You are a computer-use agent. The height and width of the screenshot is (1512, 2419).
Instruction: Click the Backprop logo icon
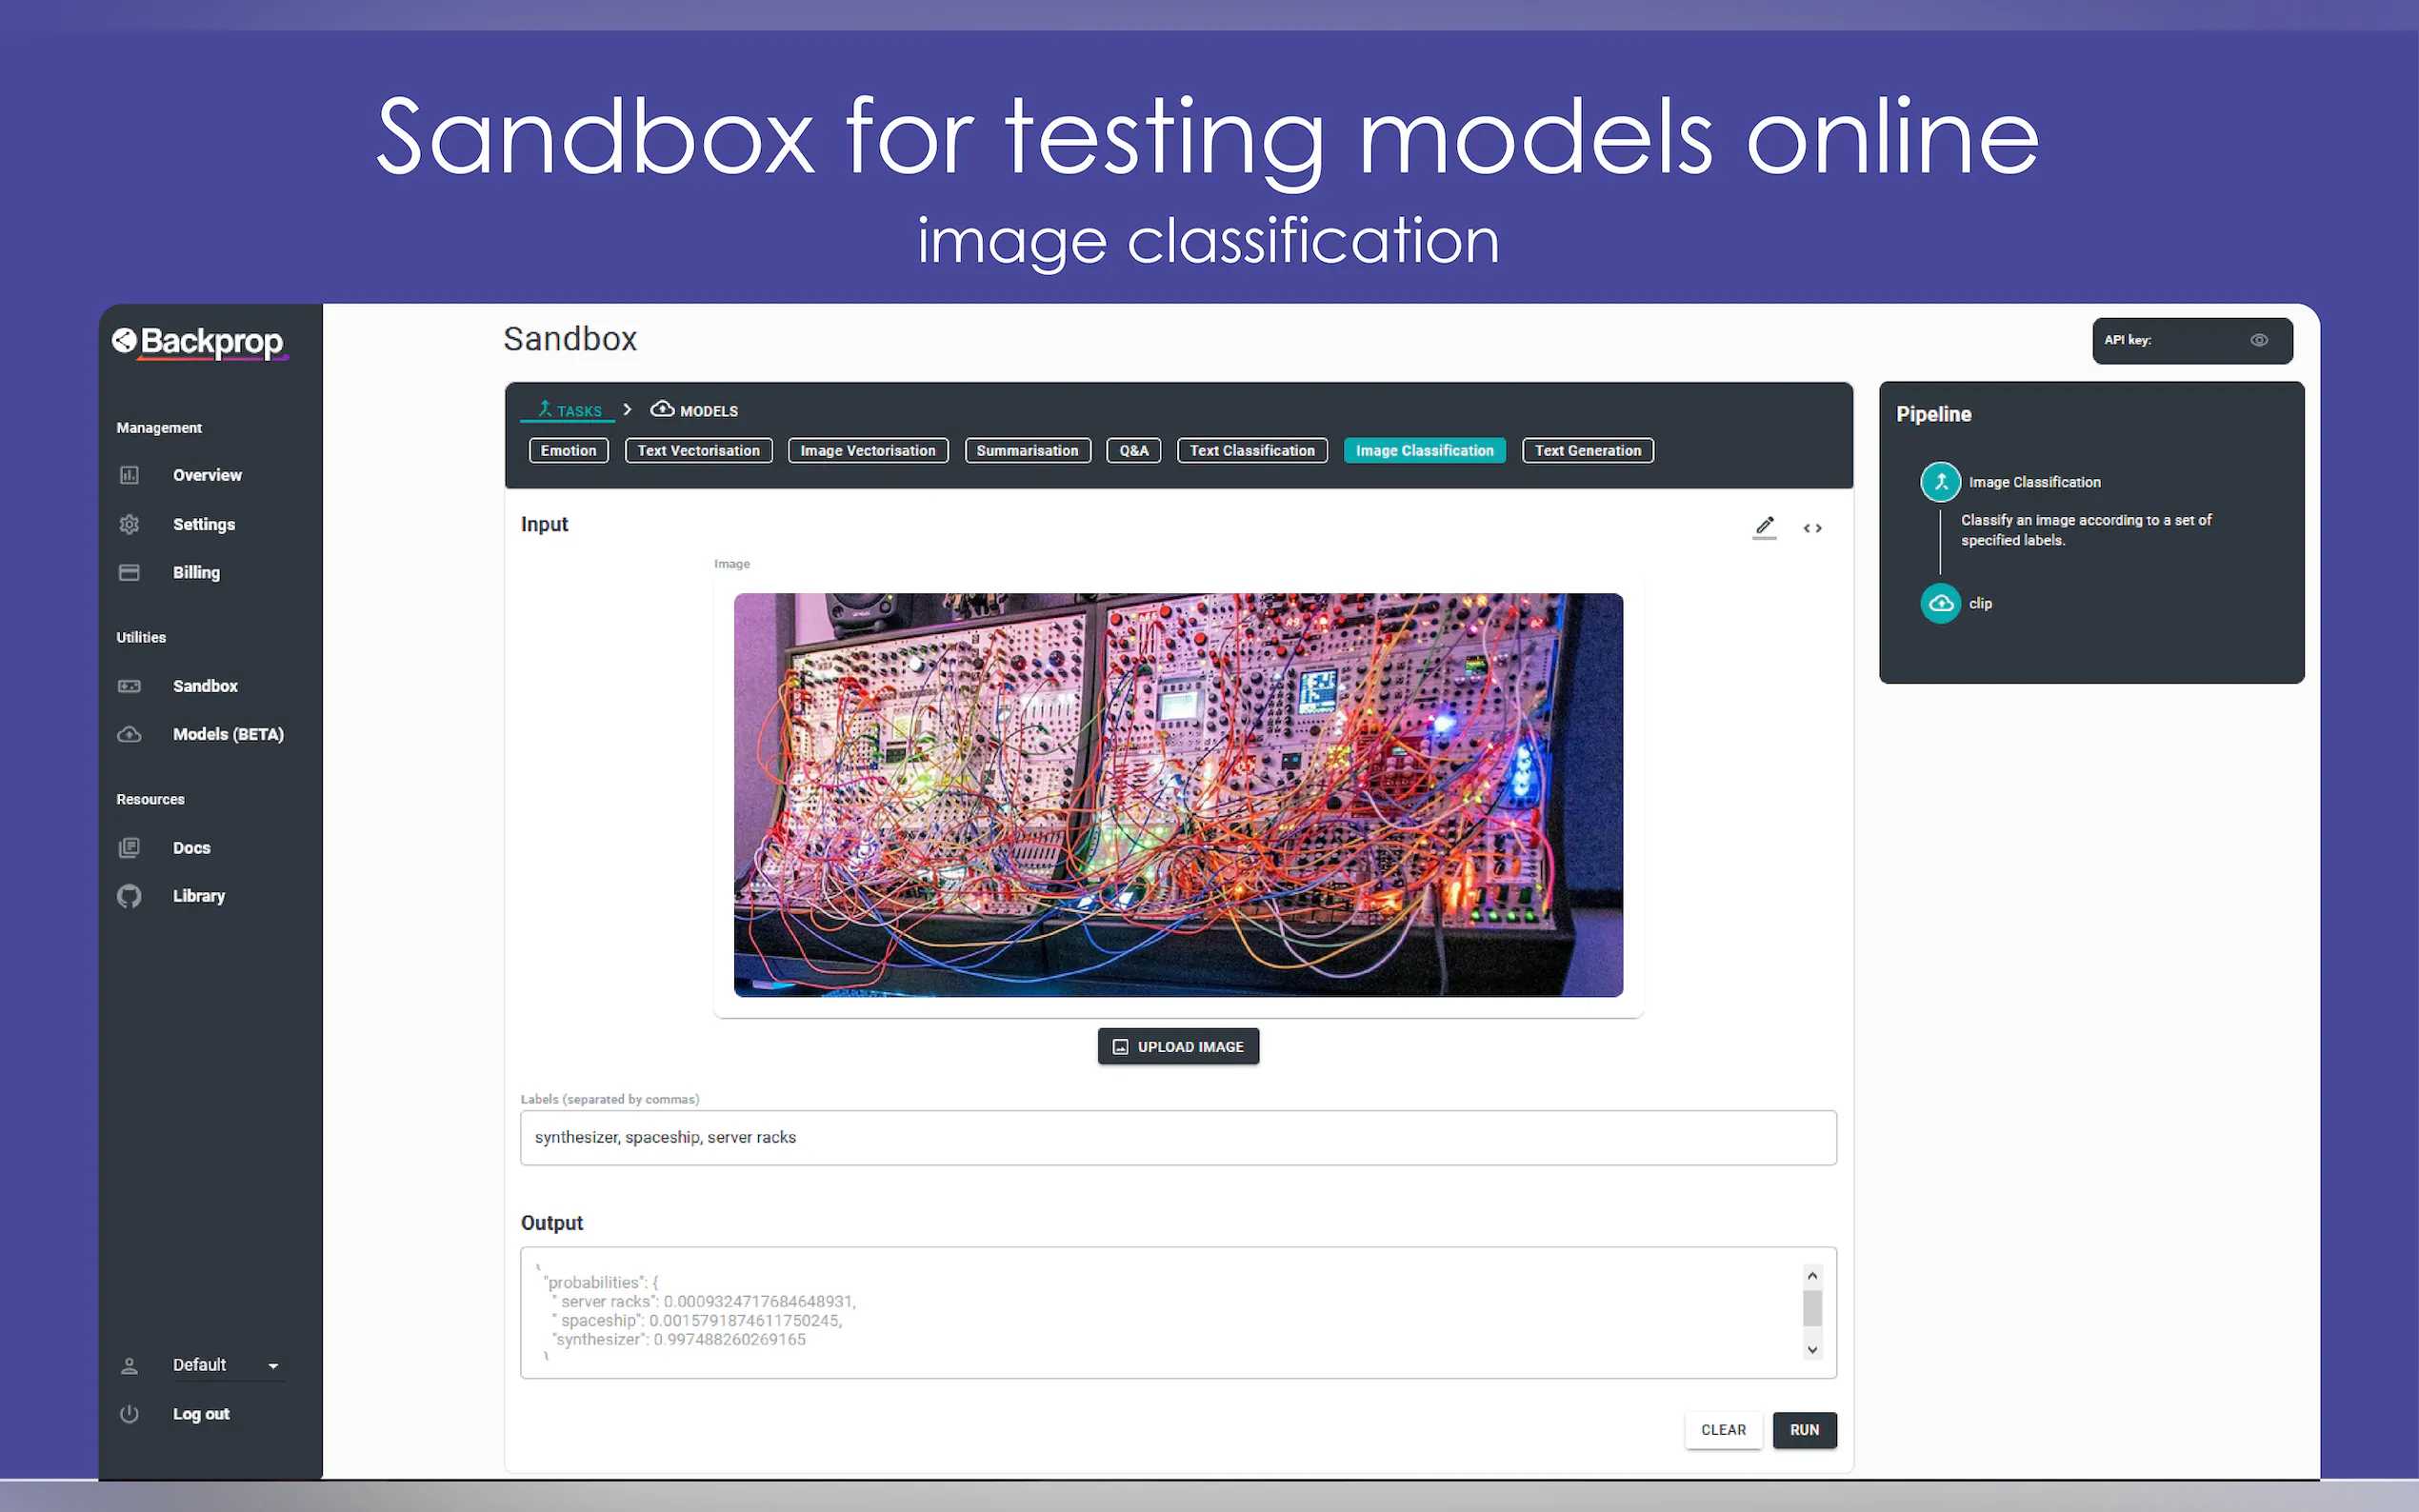(x=124, y=341)
